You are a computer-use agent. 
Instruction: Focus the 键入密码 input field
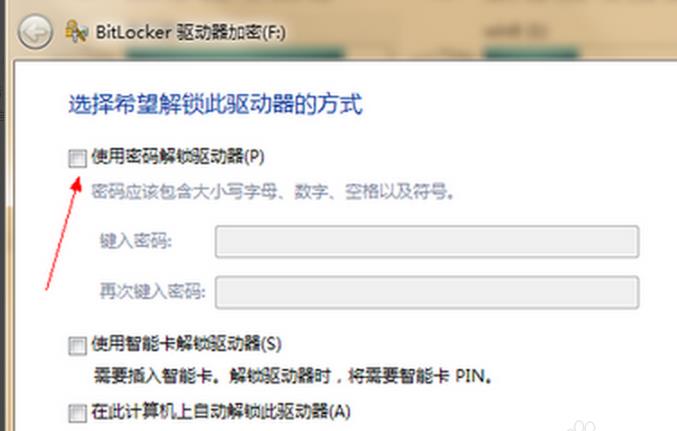[x=427, y=241]
